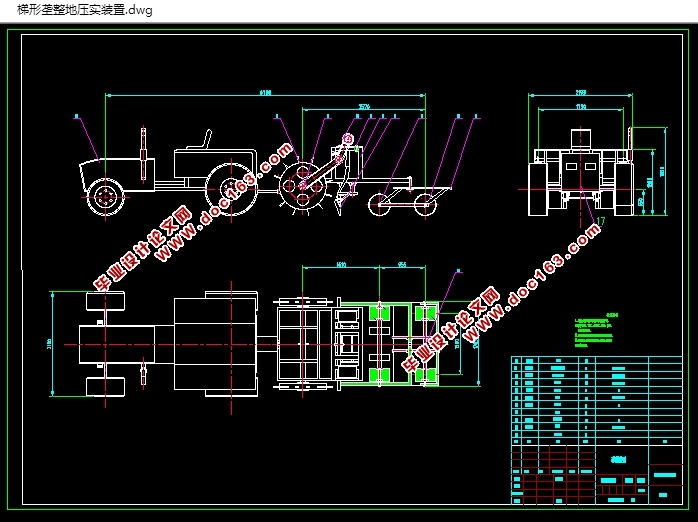The height and width of the screenshot is (522, 698).
Task: Select the cyan parts list table
Action: coord(597,401)
